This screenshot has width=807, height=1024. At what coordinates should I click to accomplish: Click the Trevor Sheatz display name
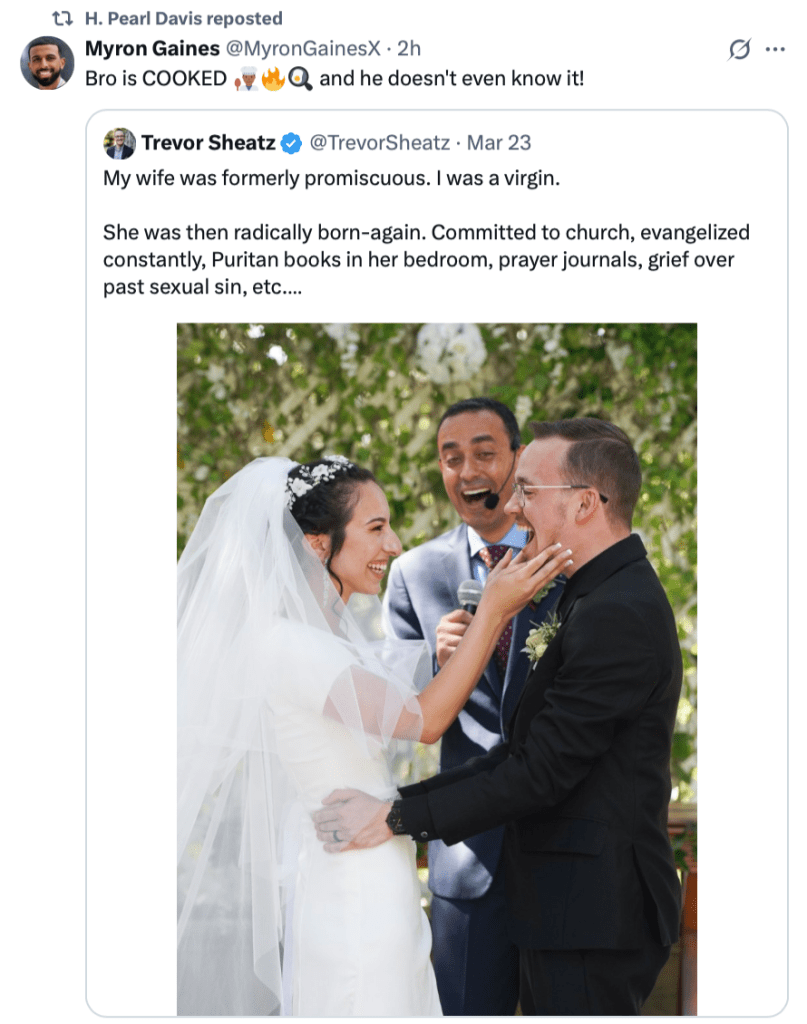pos(208,142)
